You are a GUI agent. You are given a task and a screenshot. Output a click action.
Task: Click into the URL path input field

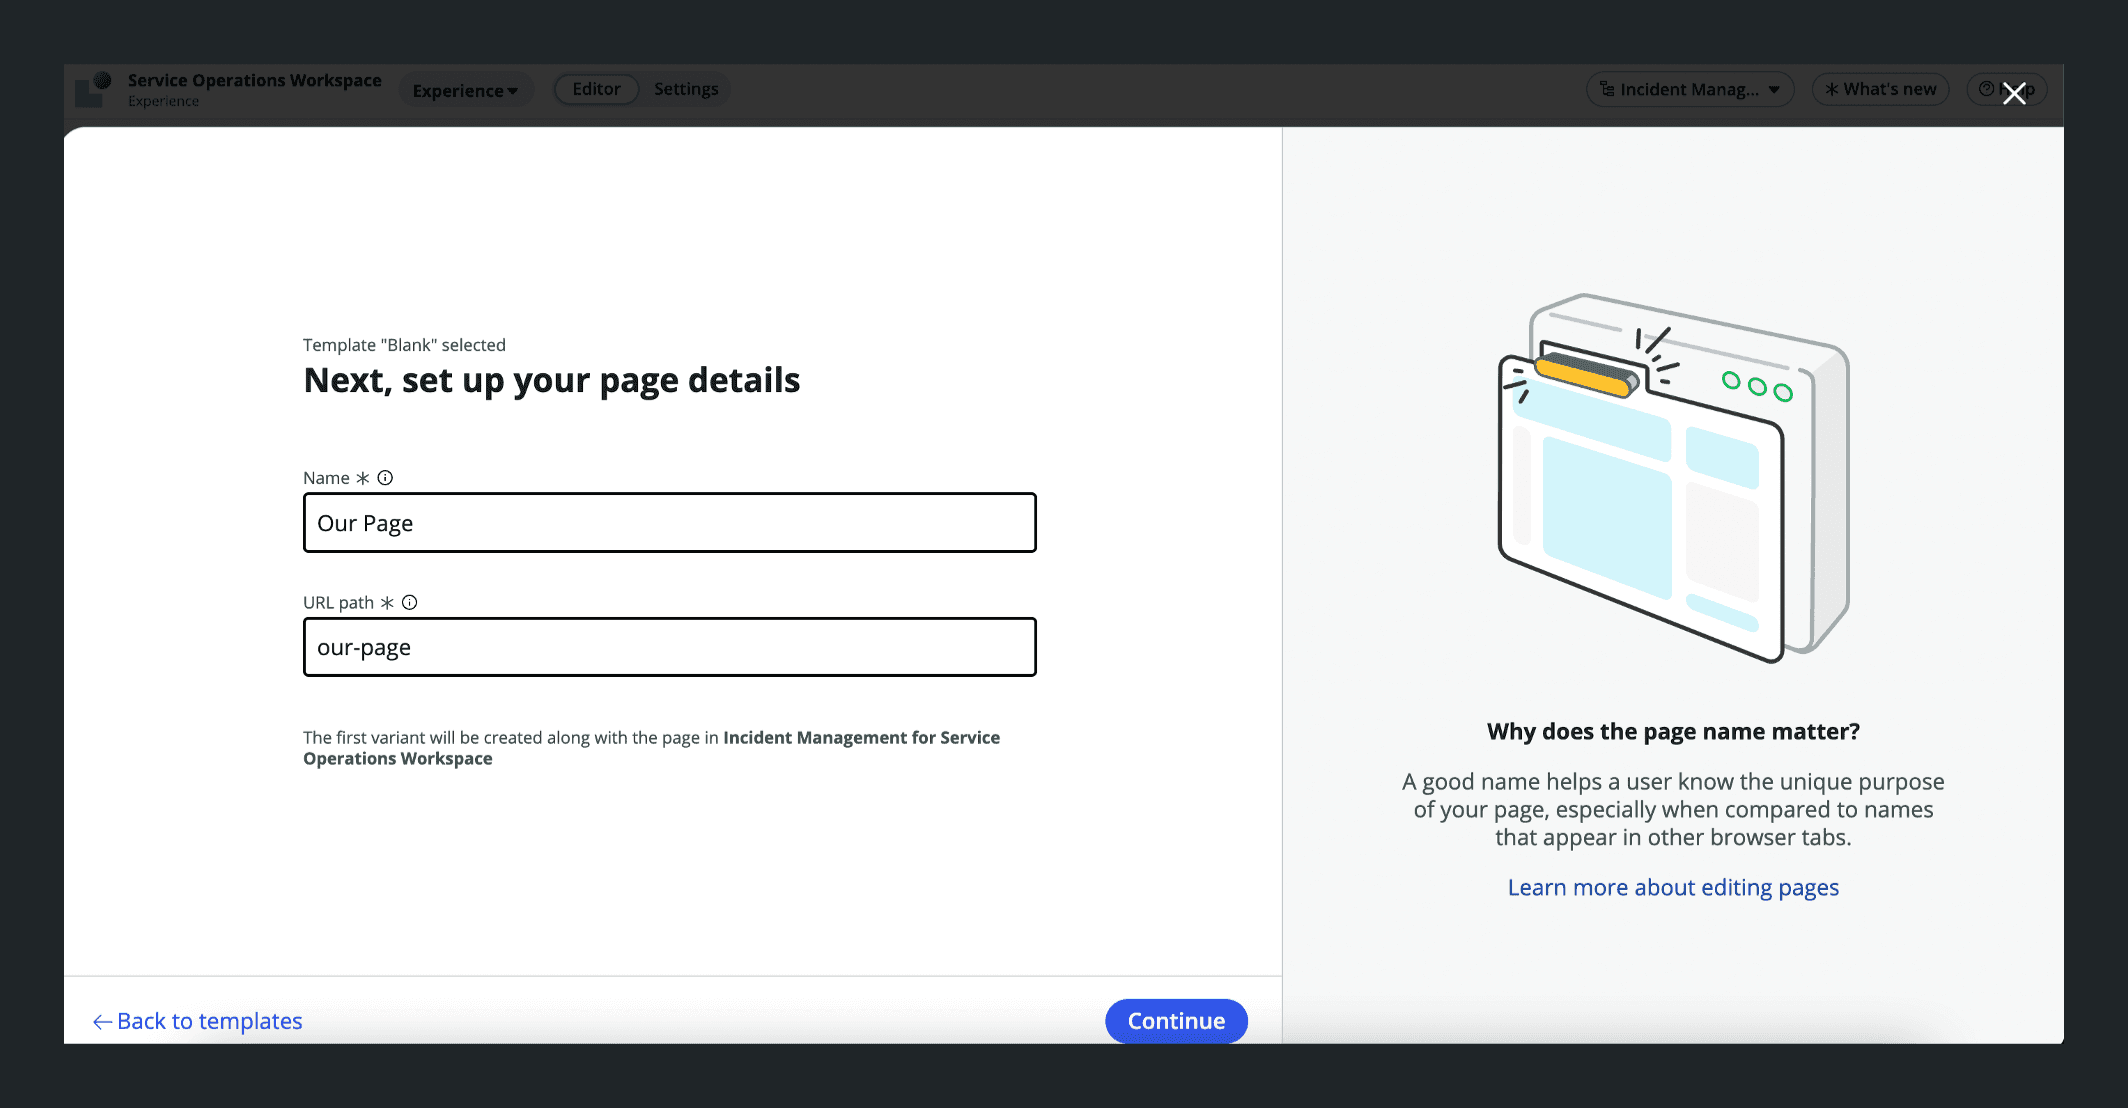[x=670, y=647]
